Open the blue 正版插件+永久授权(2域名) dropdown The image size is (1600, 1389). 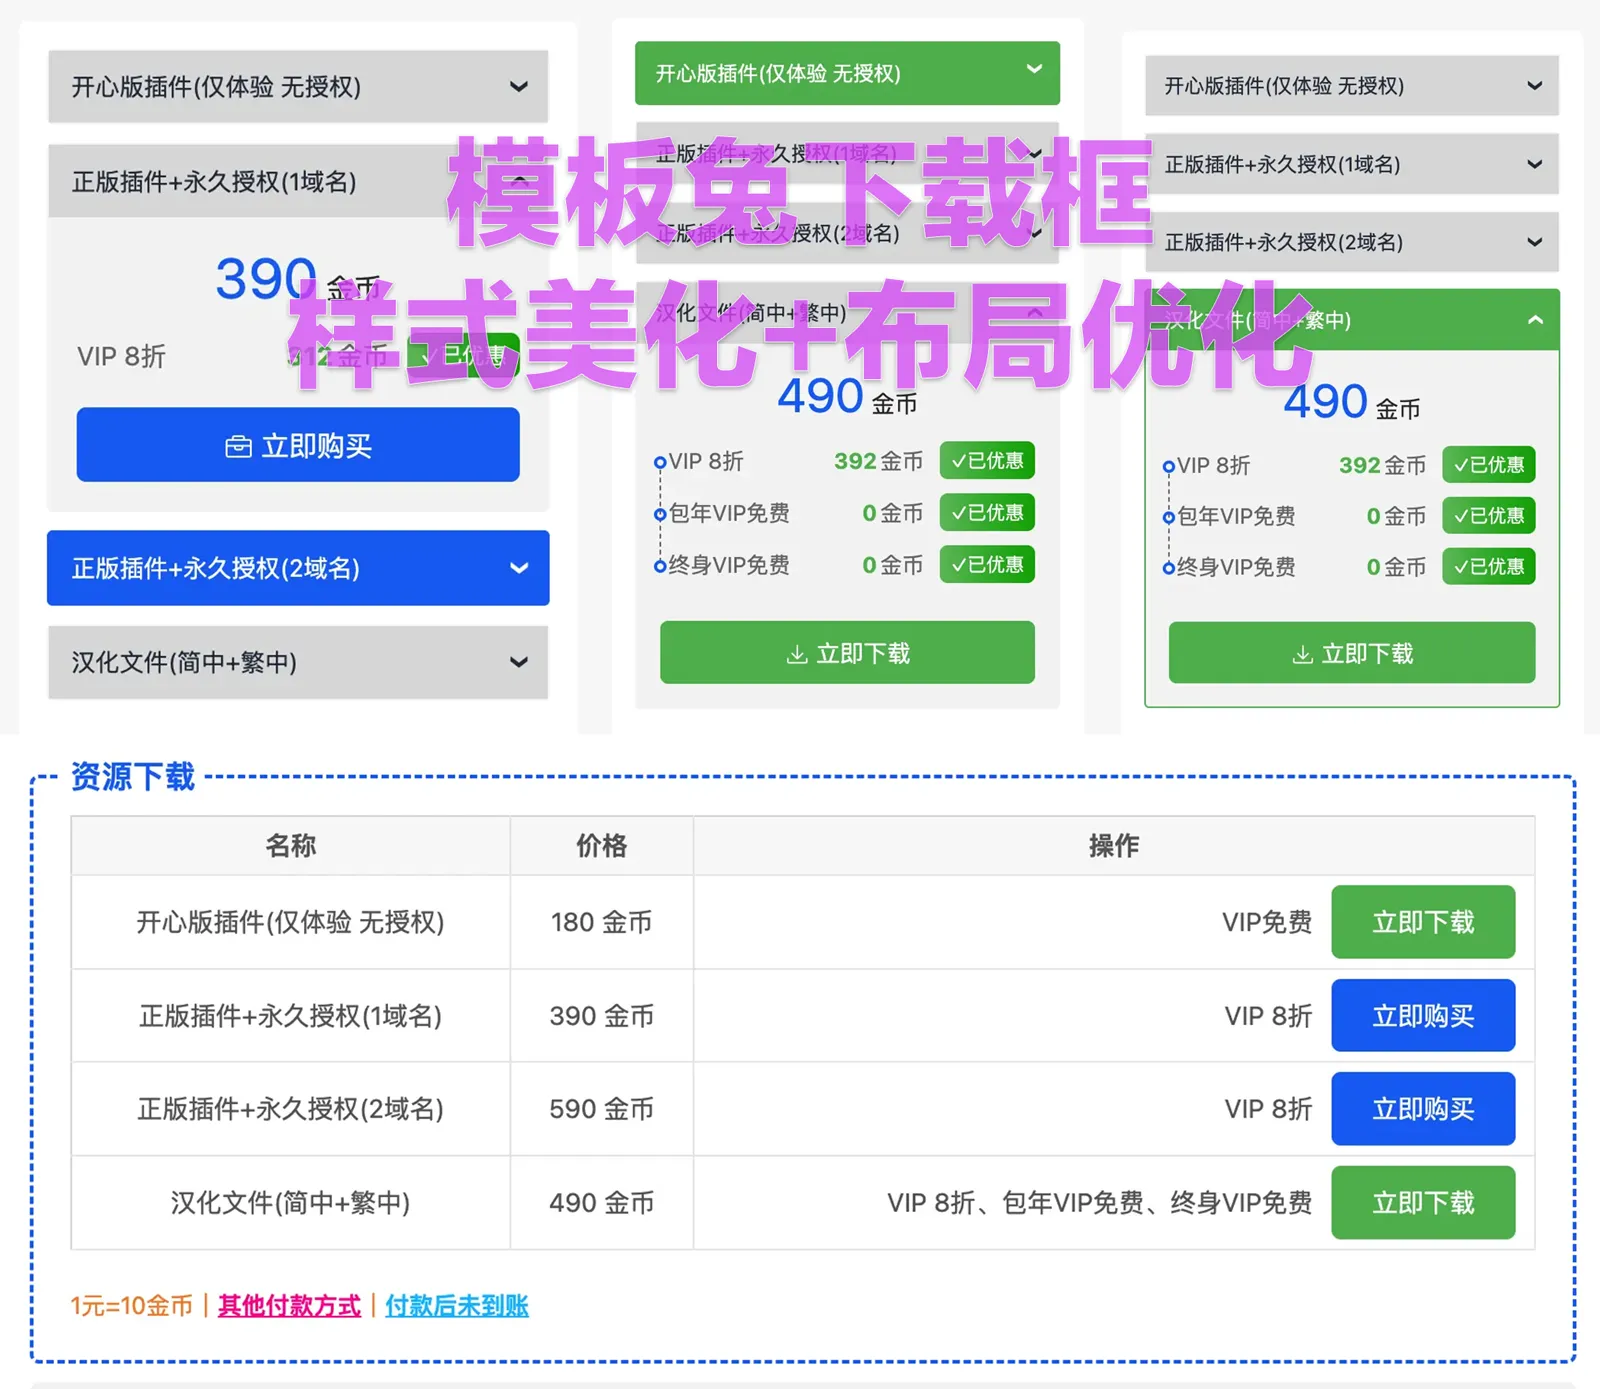click(297, 568)
